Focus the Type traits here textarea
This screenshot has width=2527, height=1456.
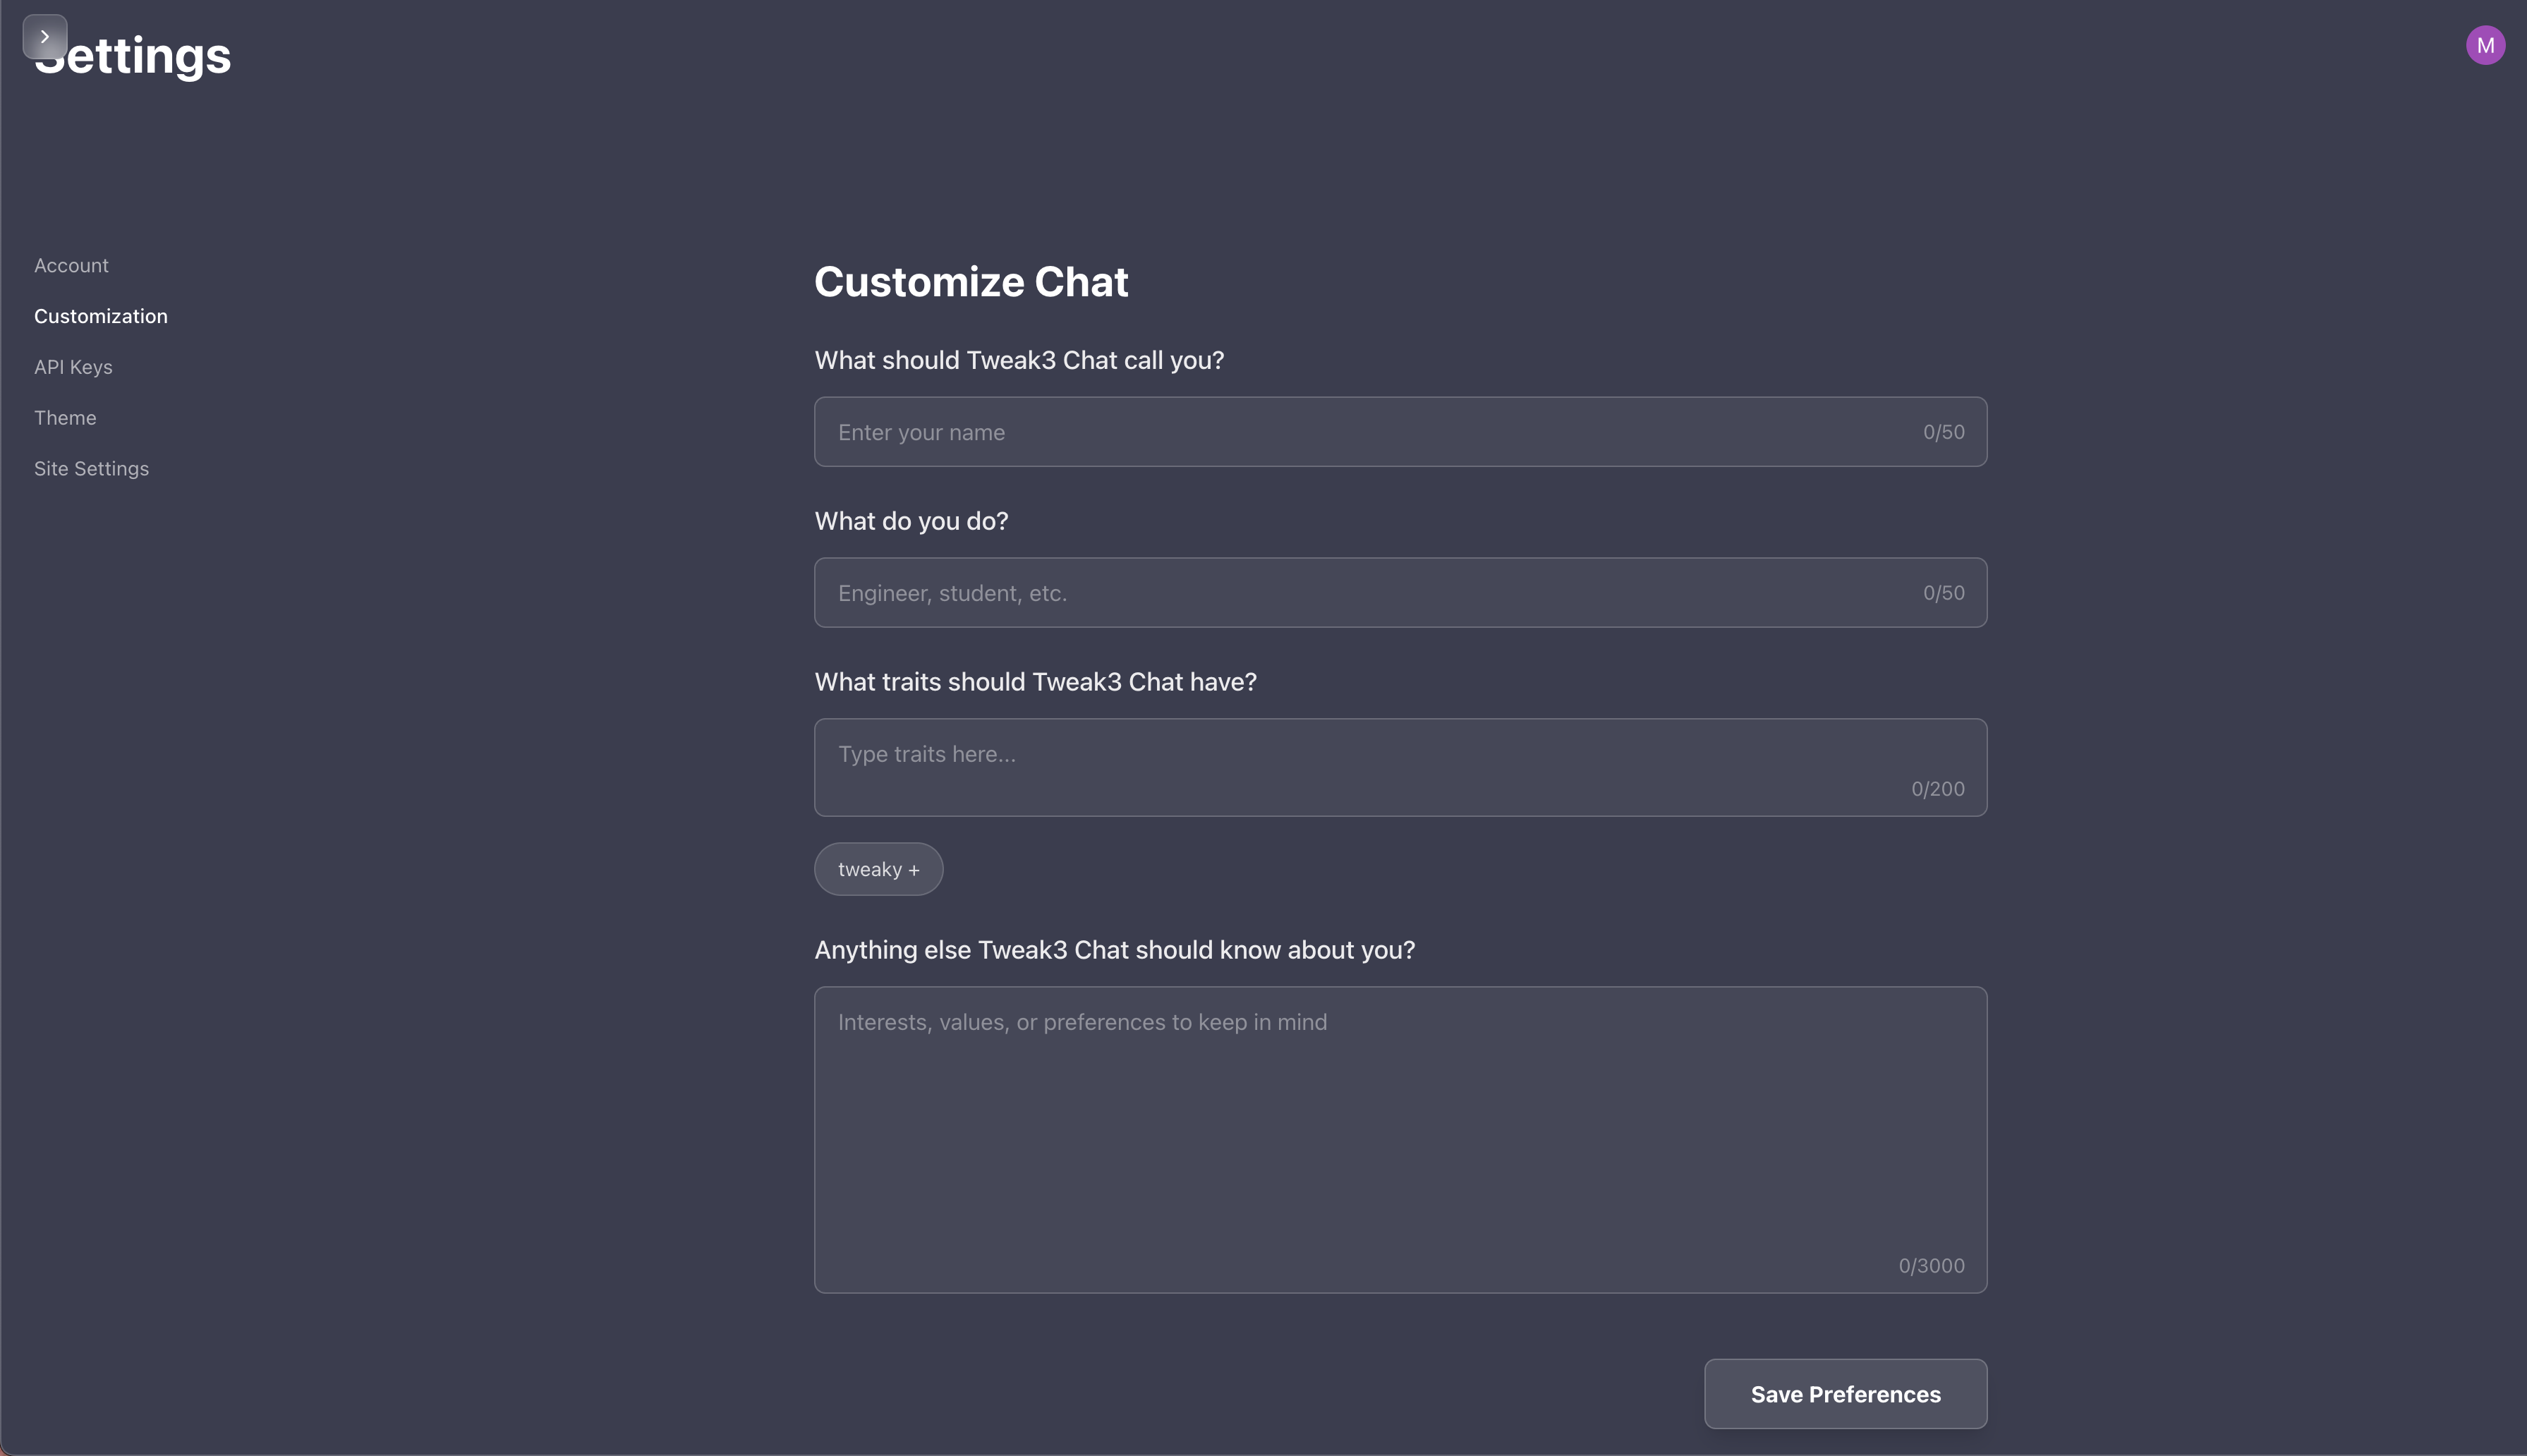point(1400,767)
